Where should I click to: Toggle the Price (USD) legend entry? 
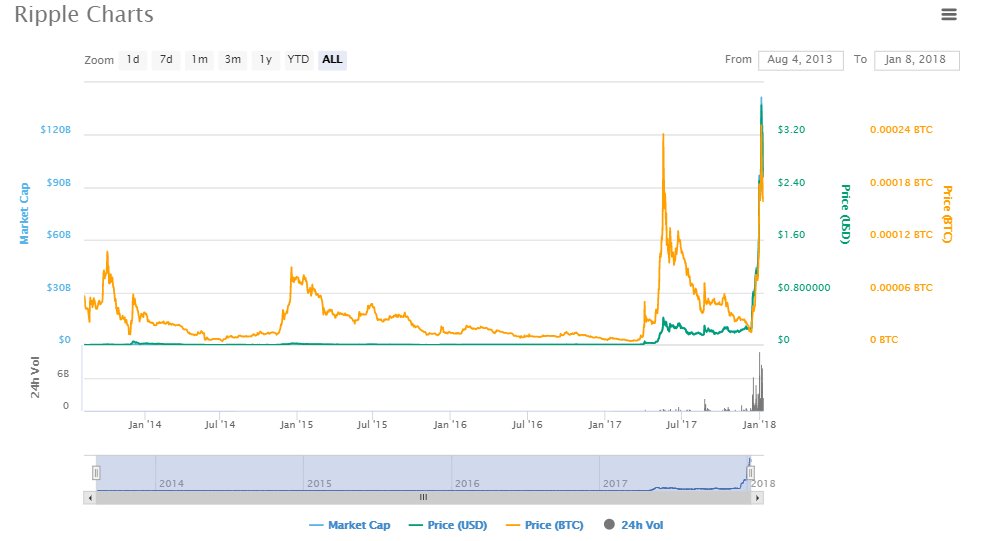tap(448, 525)
